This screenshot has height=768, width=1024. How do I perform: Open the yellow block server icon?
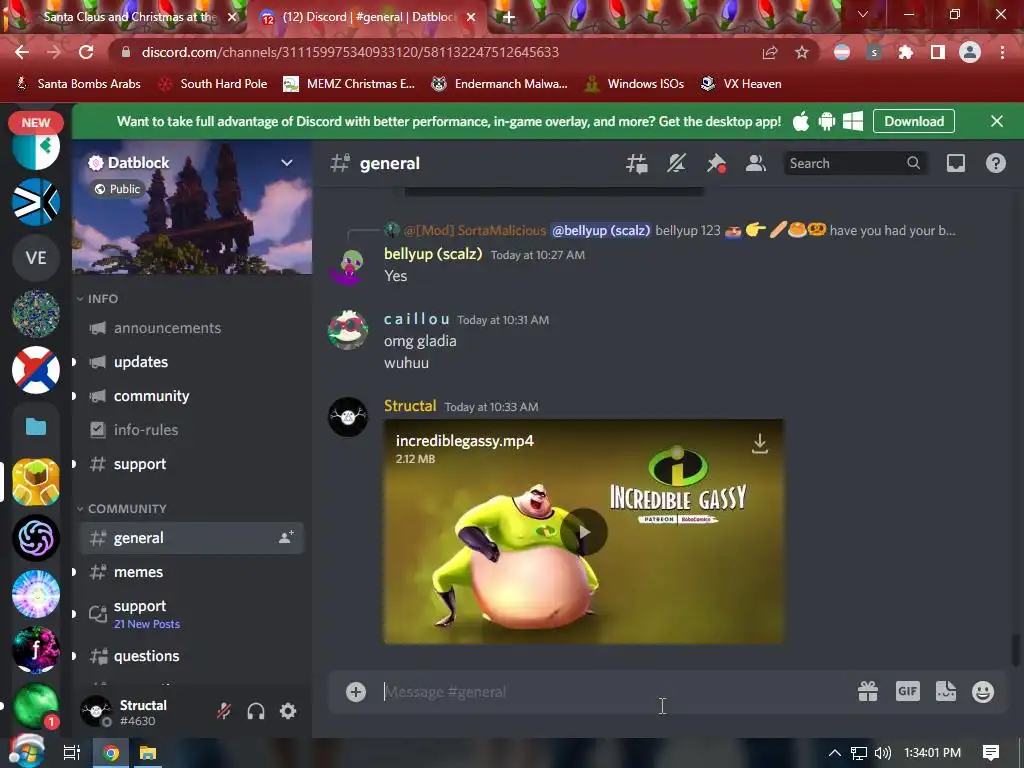click(36, 482)
